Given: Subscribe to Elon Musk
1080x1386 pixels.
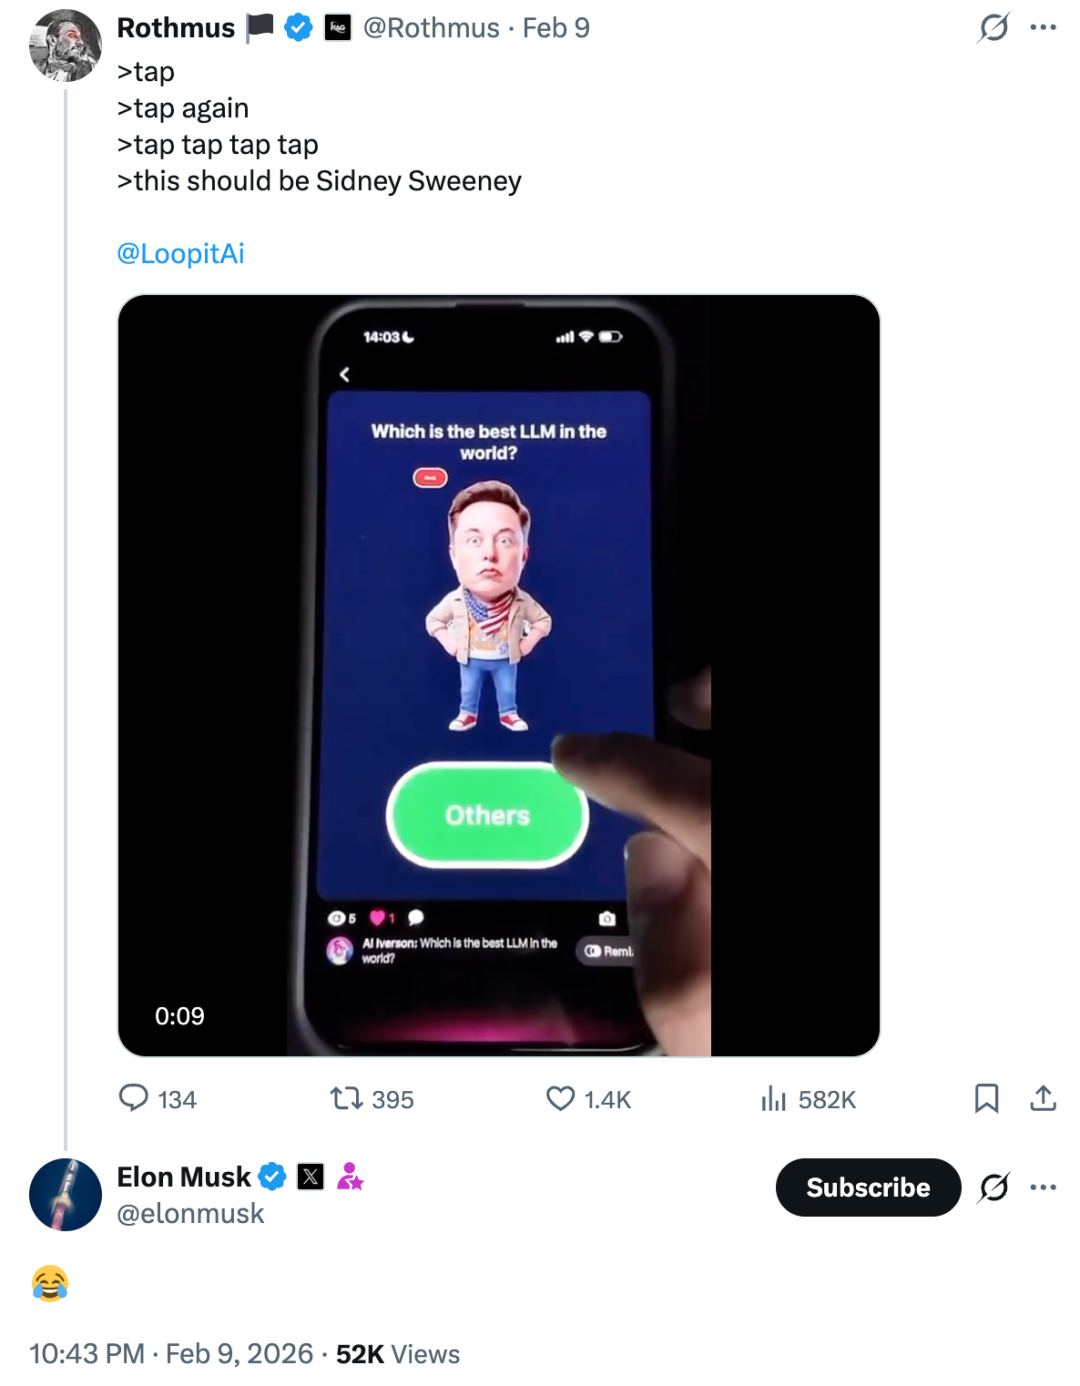Looking at the screenshot, I should (x=868, y=1187).
